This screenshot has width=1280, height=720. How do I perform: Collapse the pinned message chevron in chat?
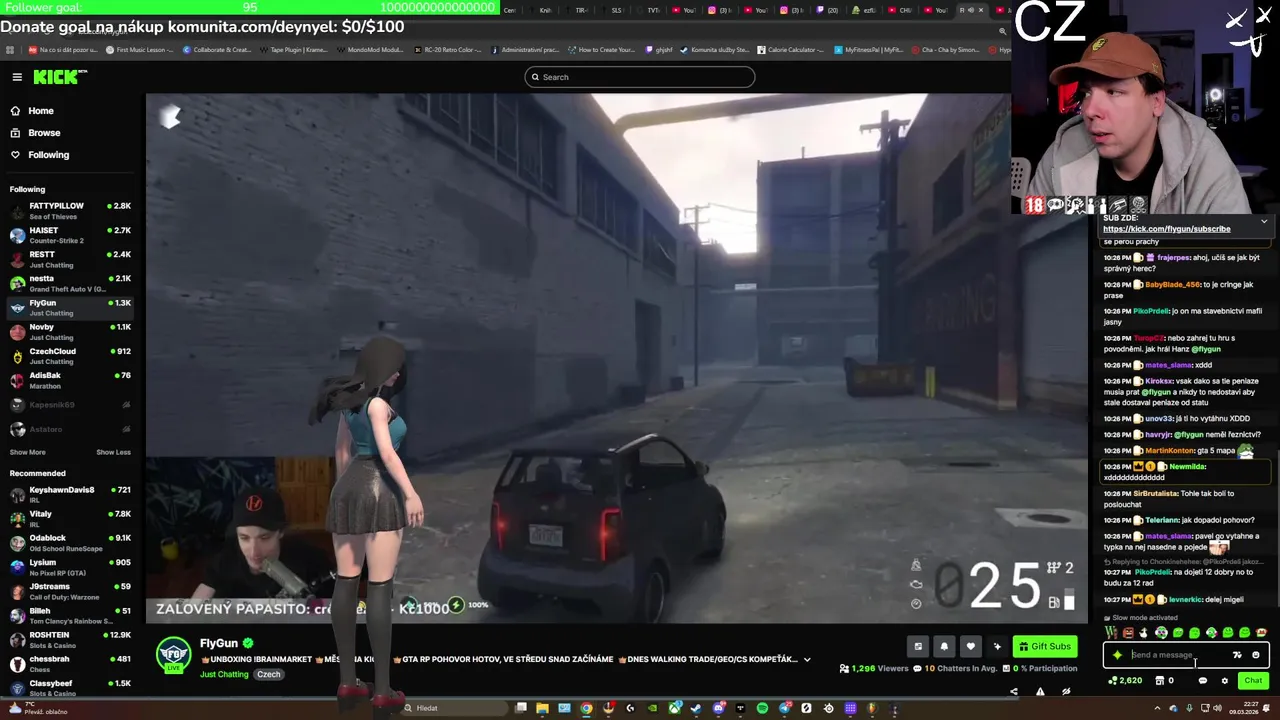(1264, 221)
